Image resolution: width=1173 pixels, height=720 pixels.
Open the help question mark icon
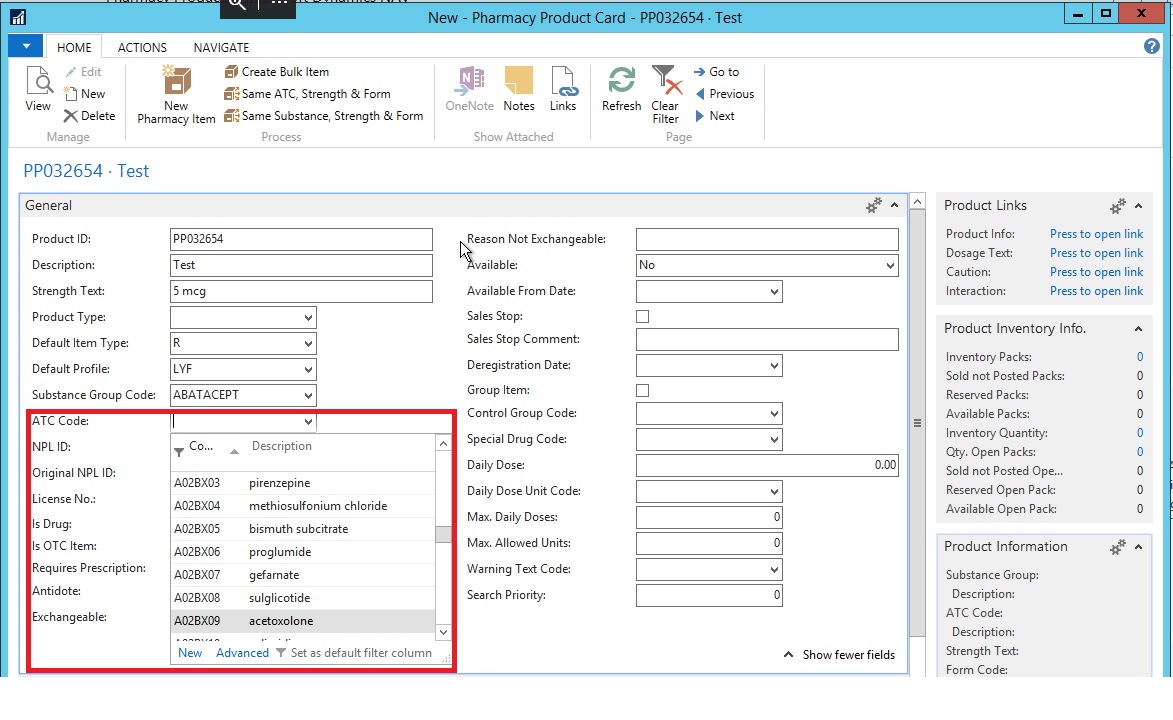[x=1151, y=46]
